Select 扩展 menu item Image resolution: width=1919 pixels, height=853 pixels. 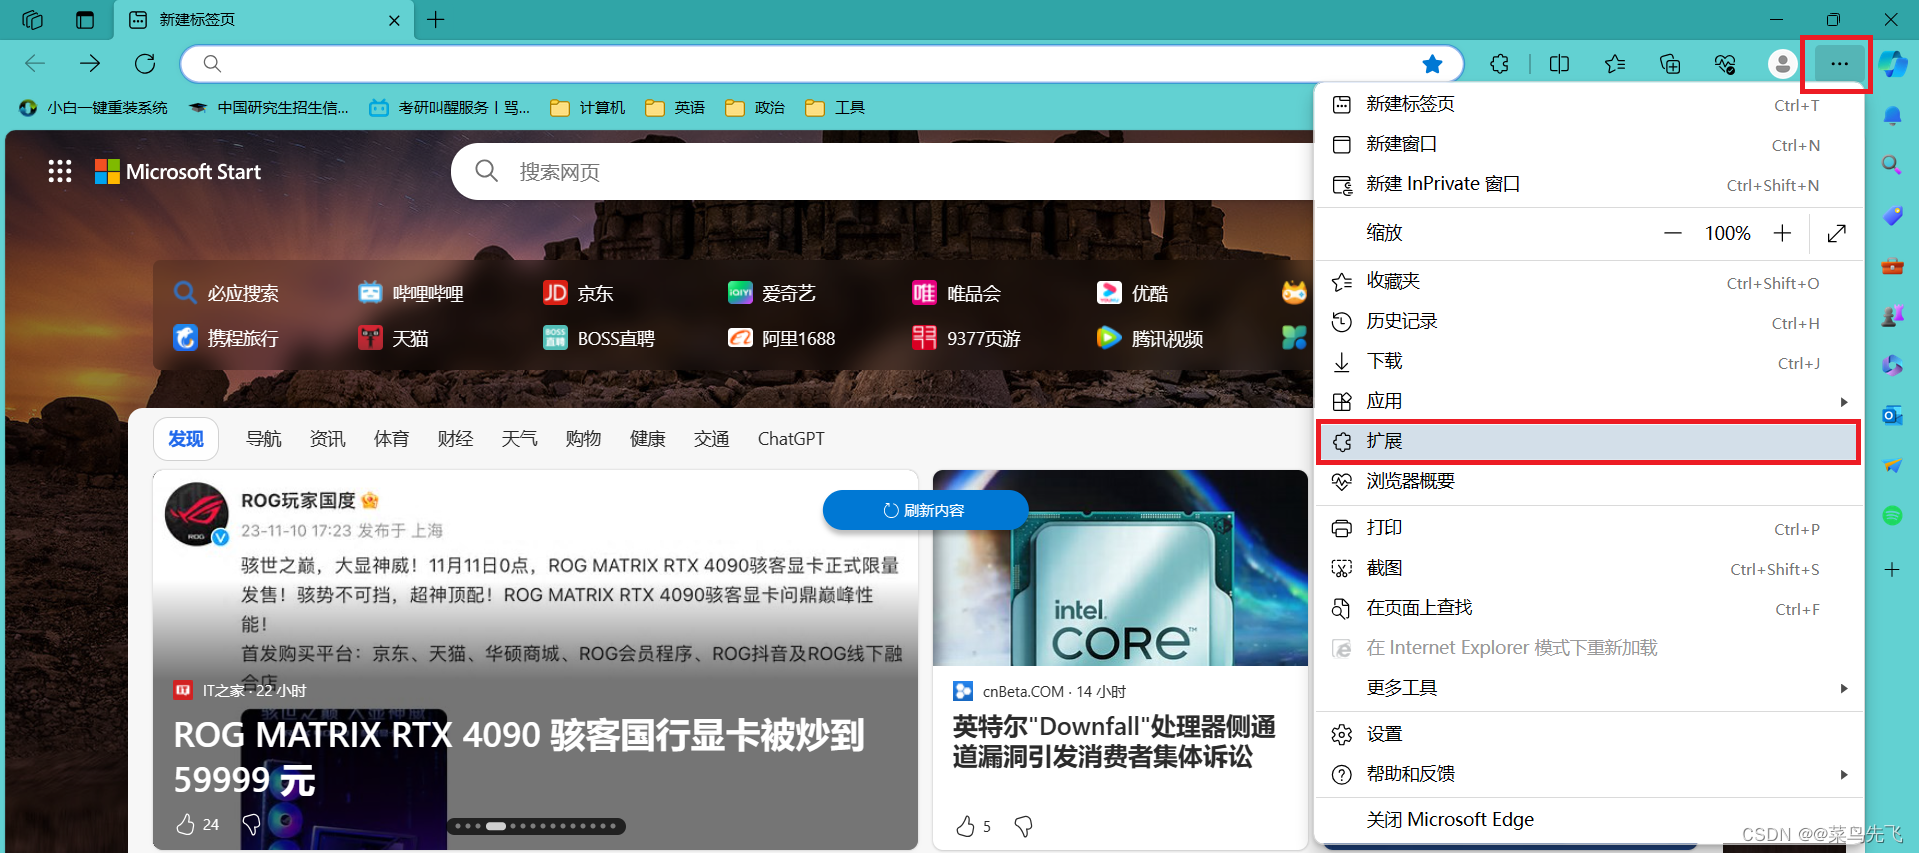[x=1589, y=441]
